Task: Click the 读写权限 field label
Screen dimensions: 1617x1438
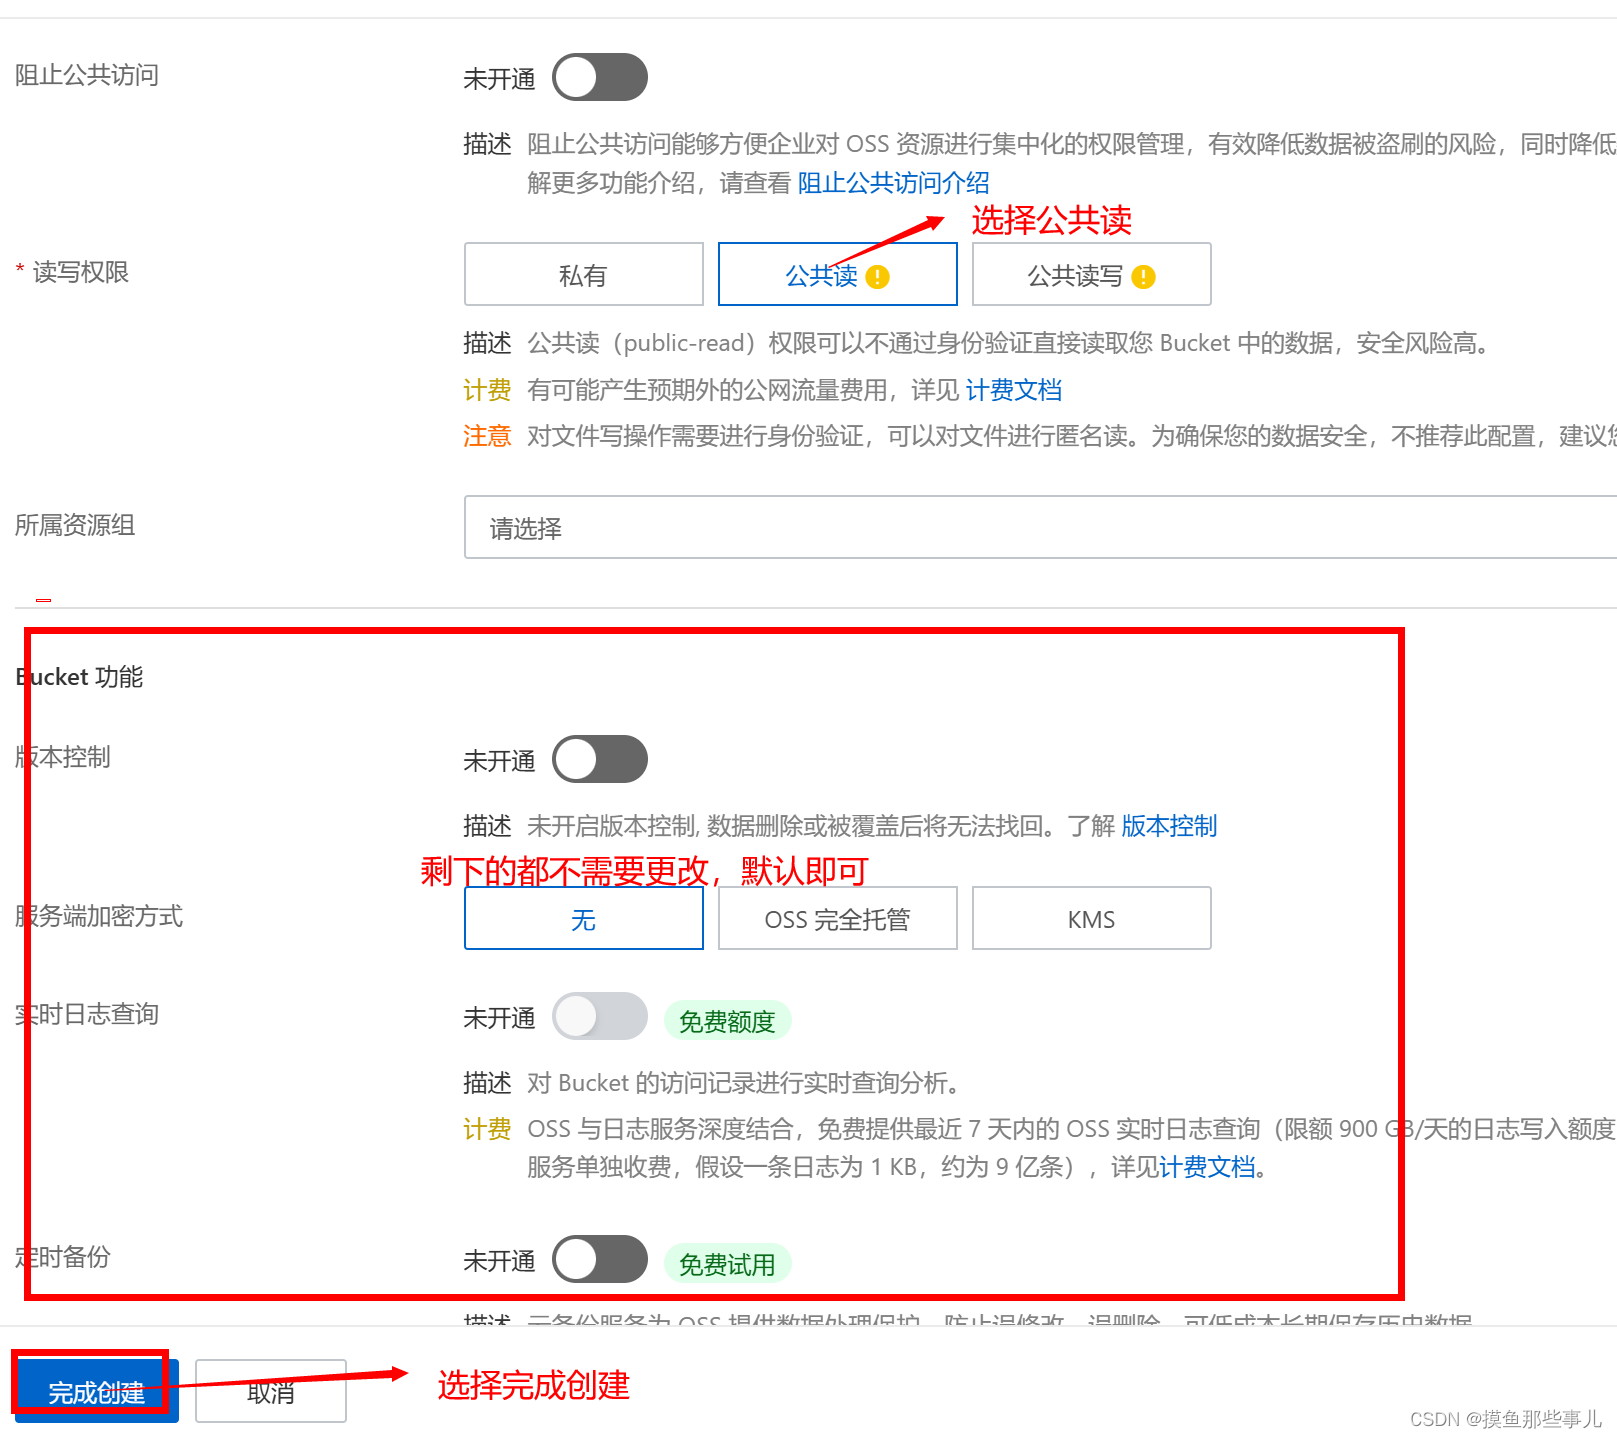Action: (x=80, y=272)
